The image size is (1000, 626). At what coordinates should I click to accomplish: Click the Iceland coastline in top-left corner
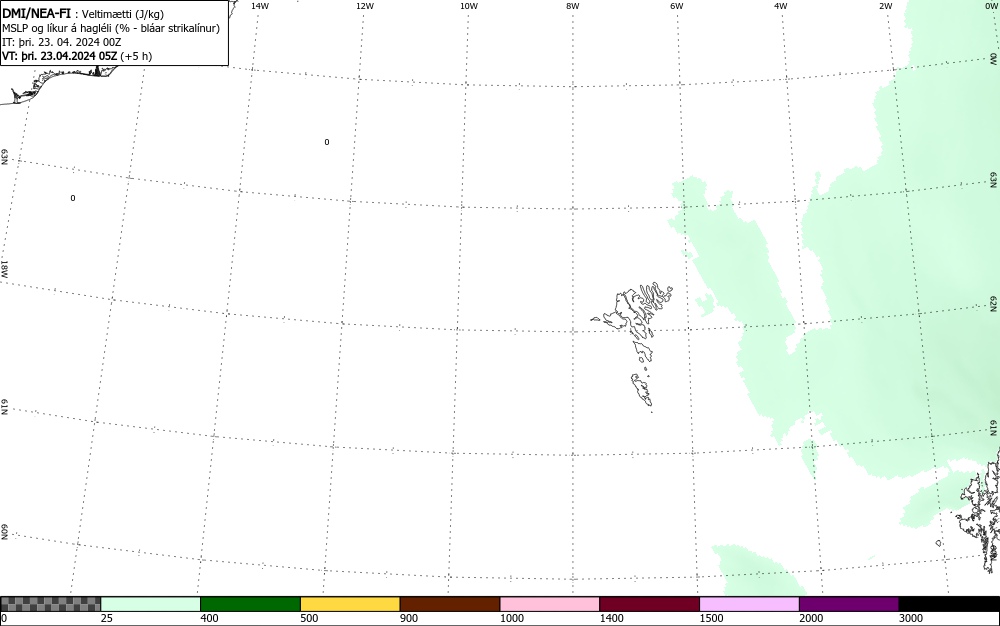(x=57, y=83)
